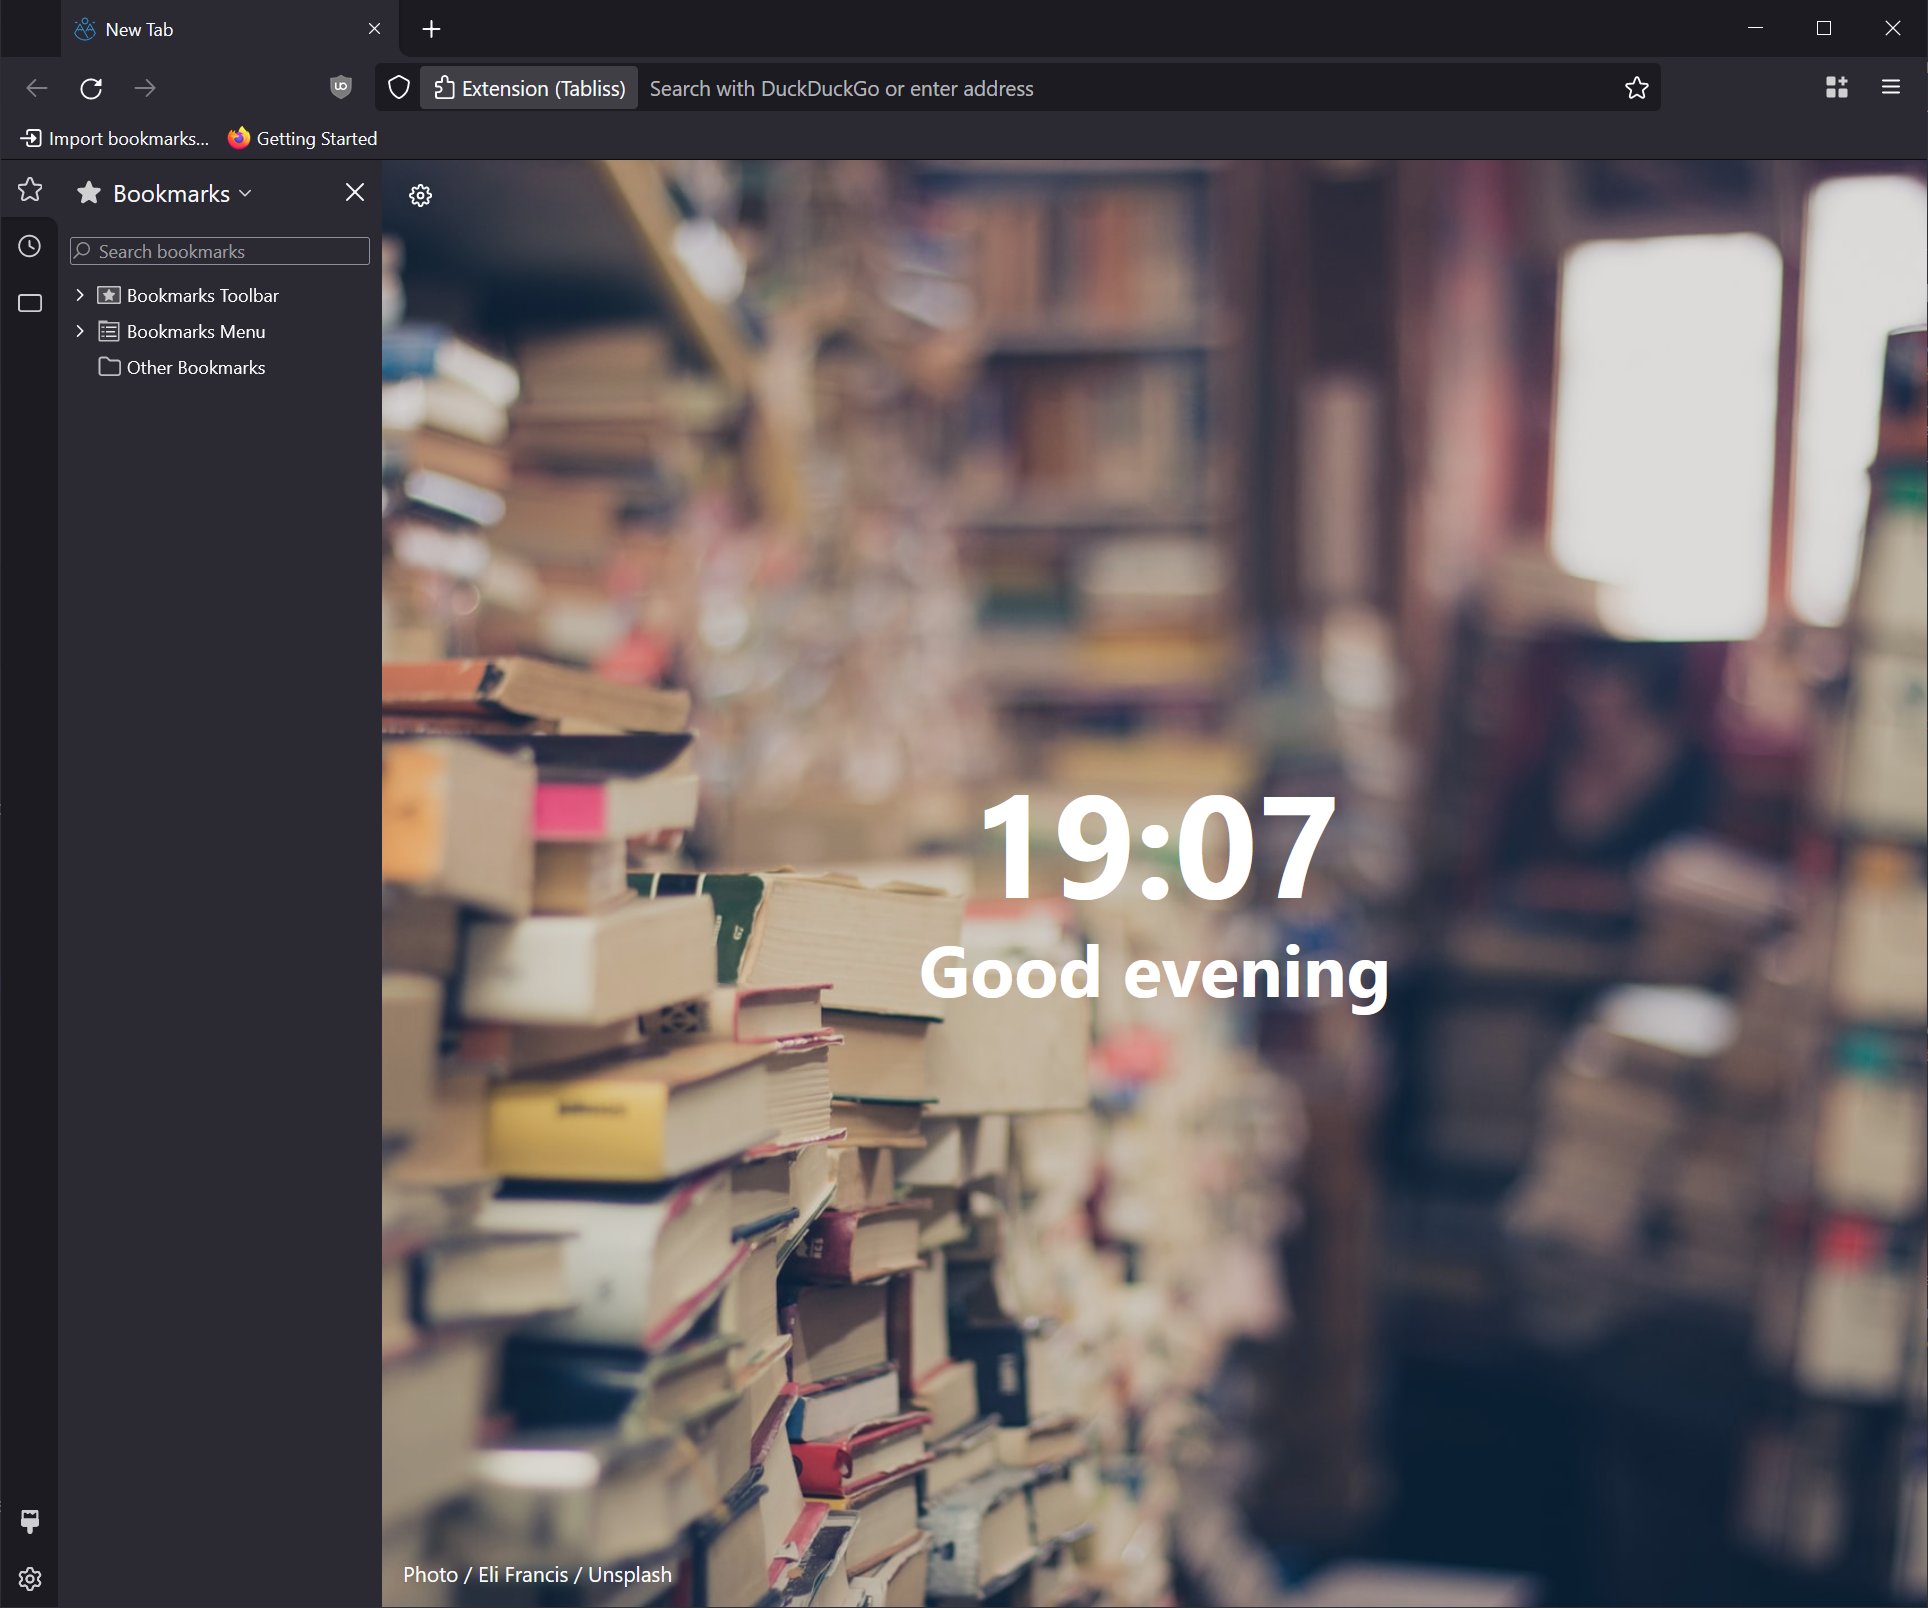Select the Other Bookmarks folder

tap(195, 367)
